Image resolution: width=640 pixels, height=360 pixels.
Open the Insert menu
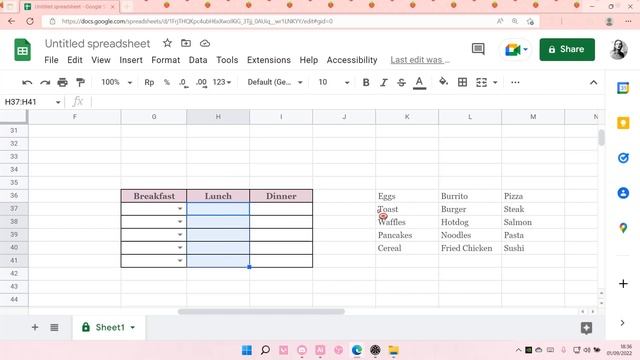point(131,60)
